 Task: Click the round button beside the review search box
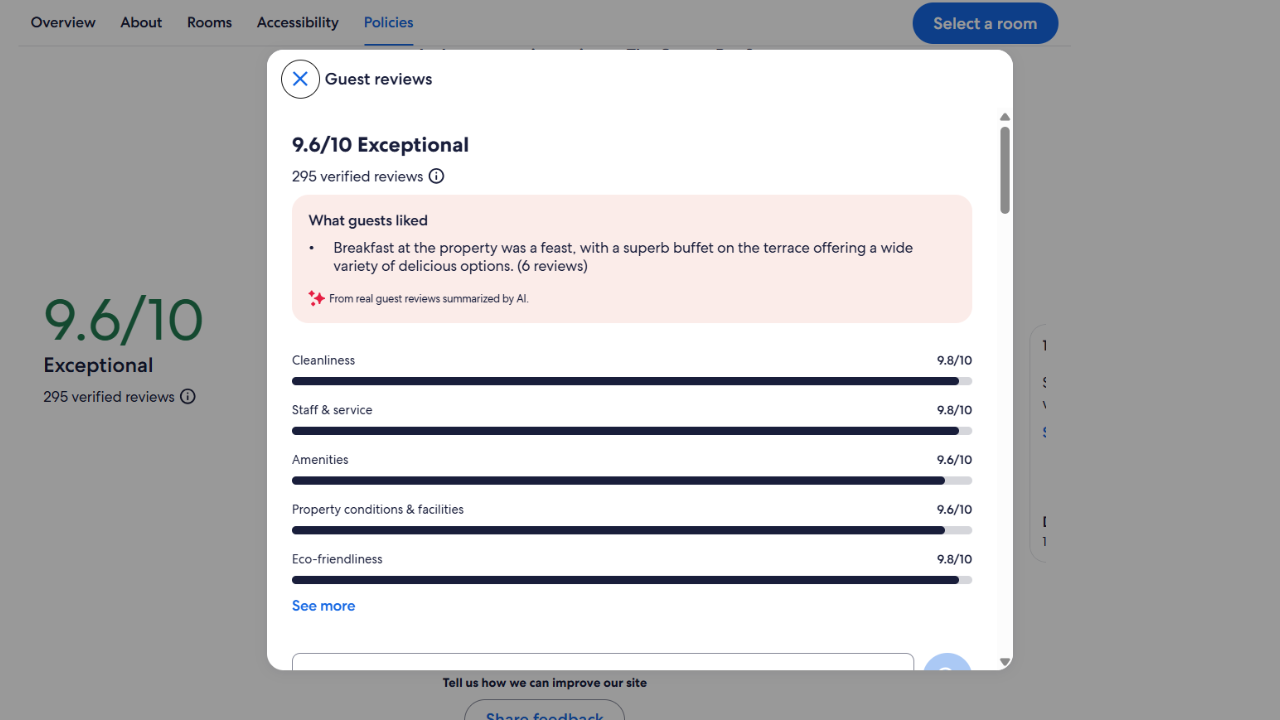tap(947, 662)
